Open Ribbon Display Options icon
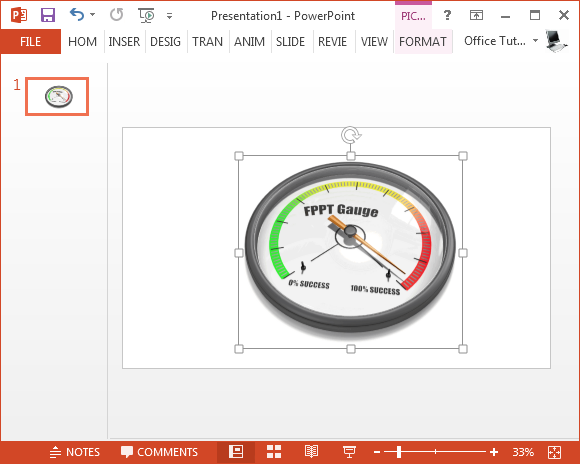The image size is (580, 464). coord(476,15)
